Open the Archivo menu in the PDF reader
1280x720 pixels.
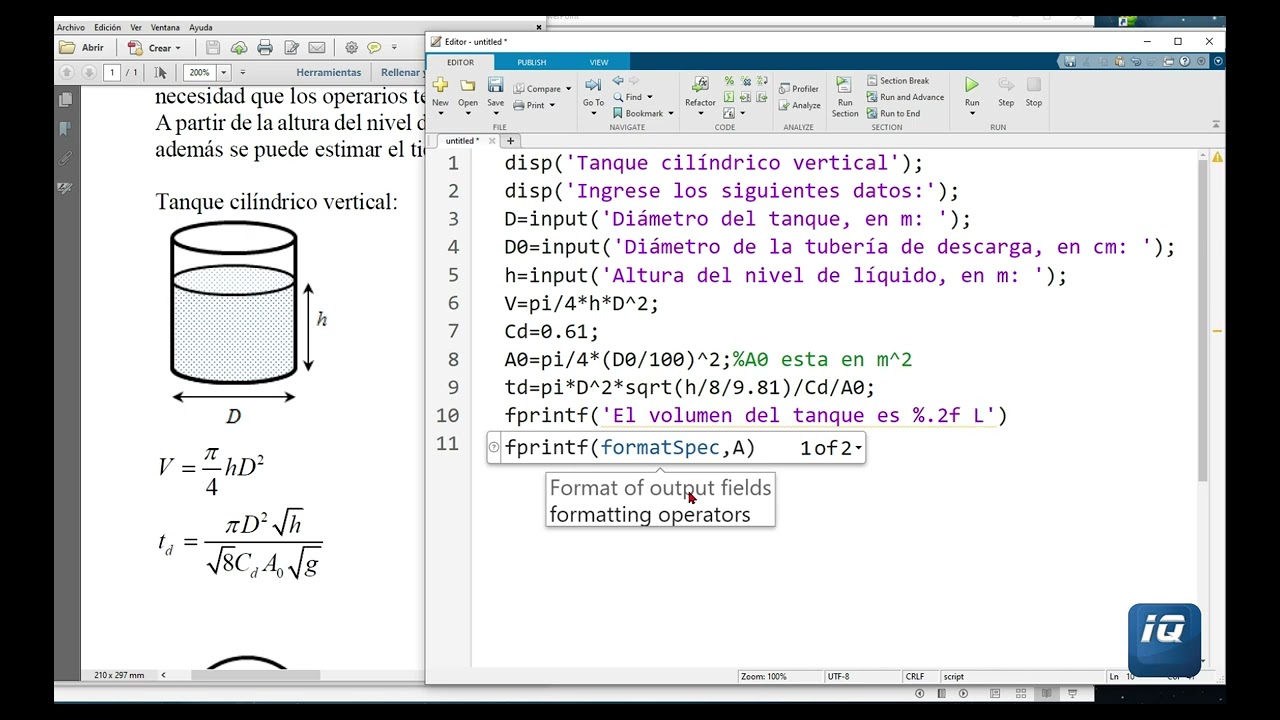[71, 28]
